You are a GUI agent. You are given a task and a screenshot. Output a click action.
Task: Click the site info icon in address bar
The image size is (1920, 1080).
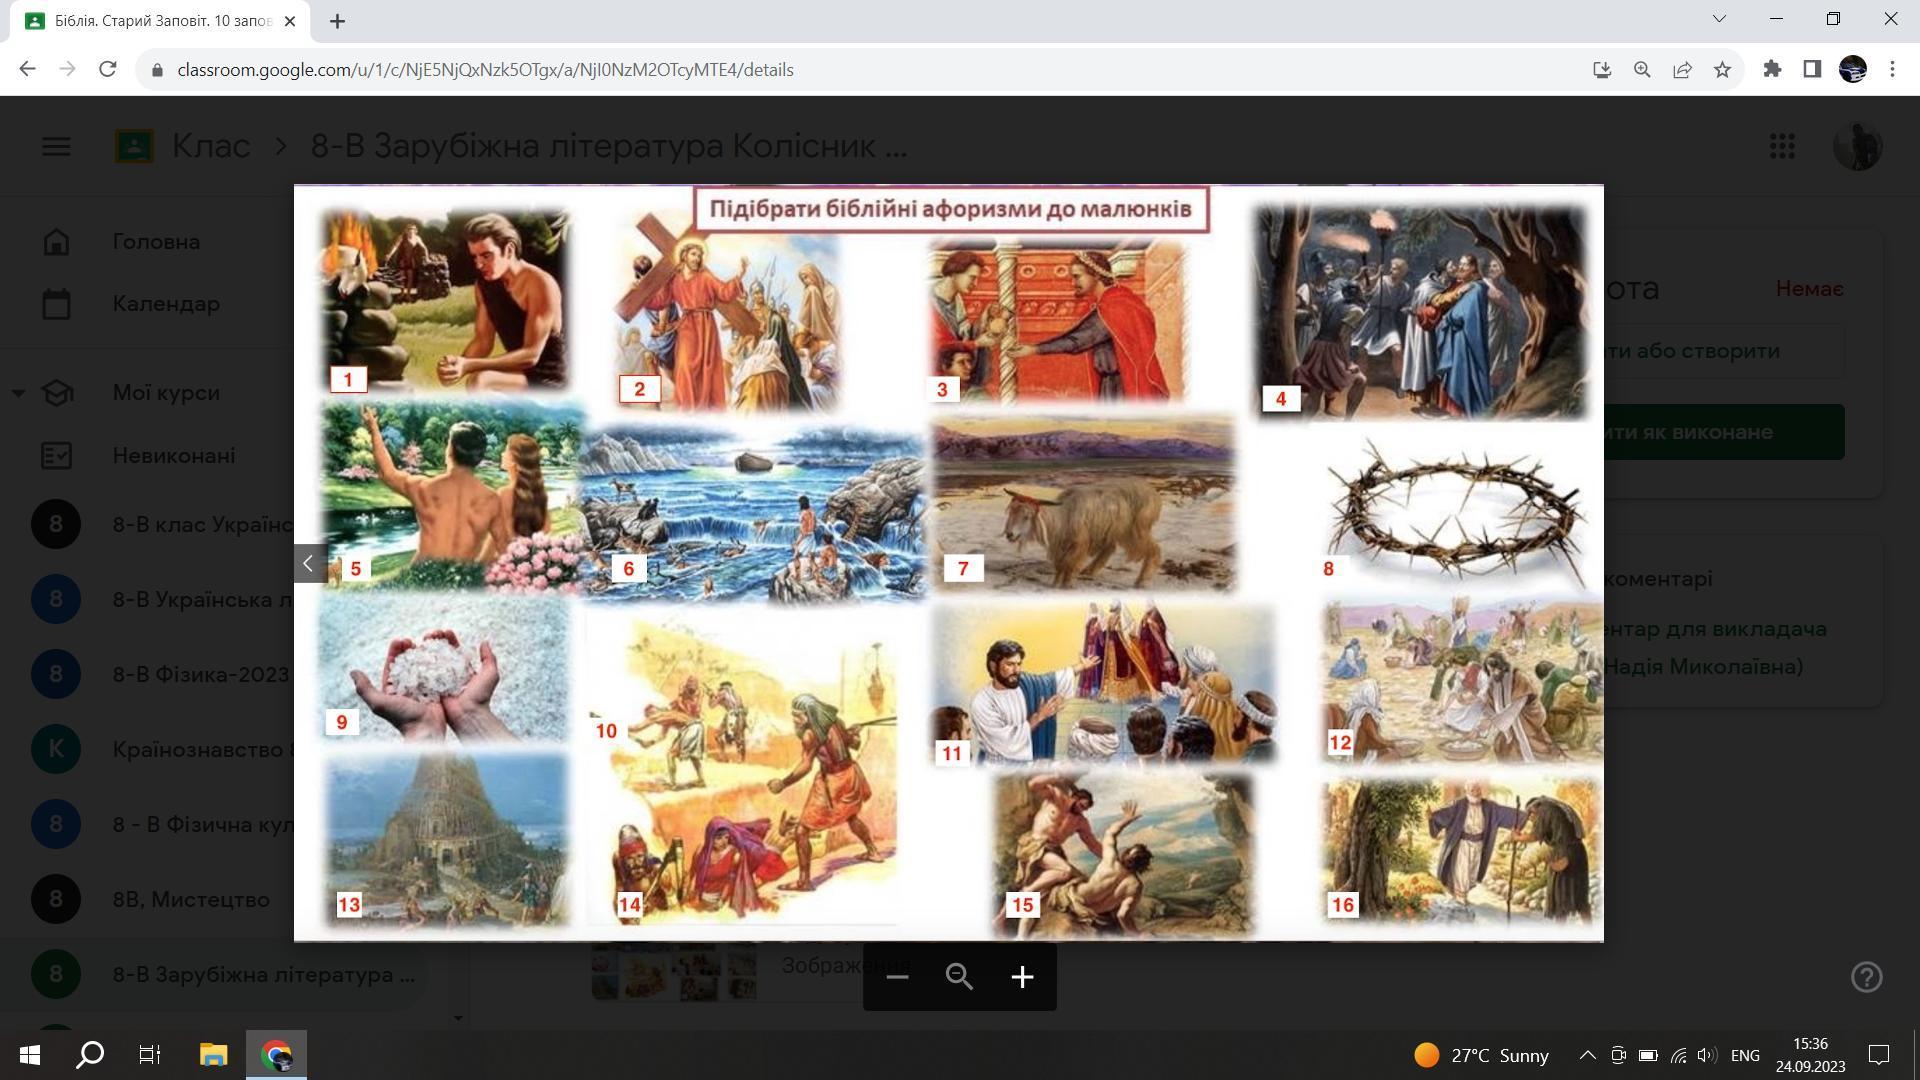click(x=156, y=70)
